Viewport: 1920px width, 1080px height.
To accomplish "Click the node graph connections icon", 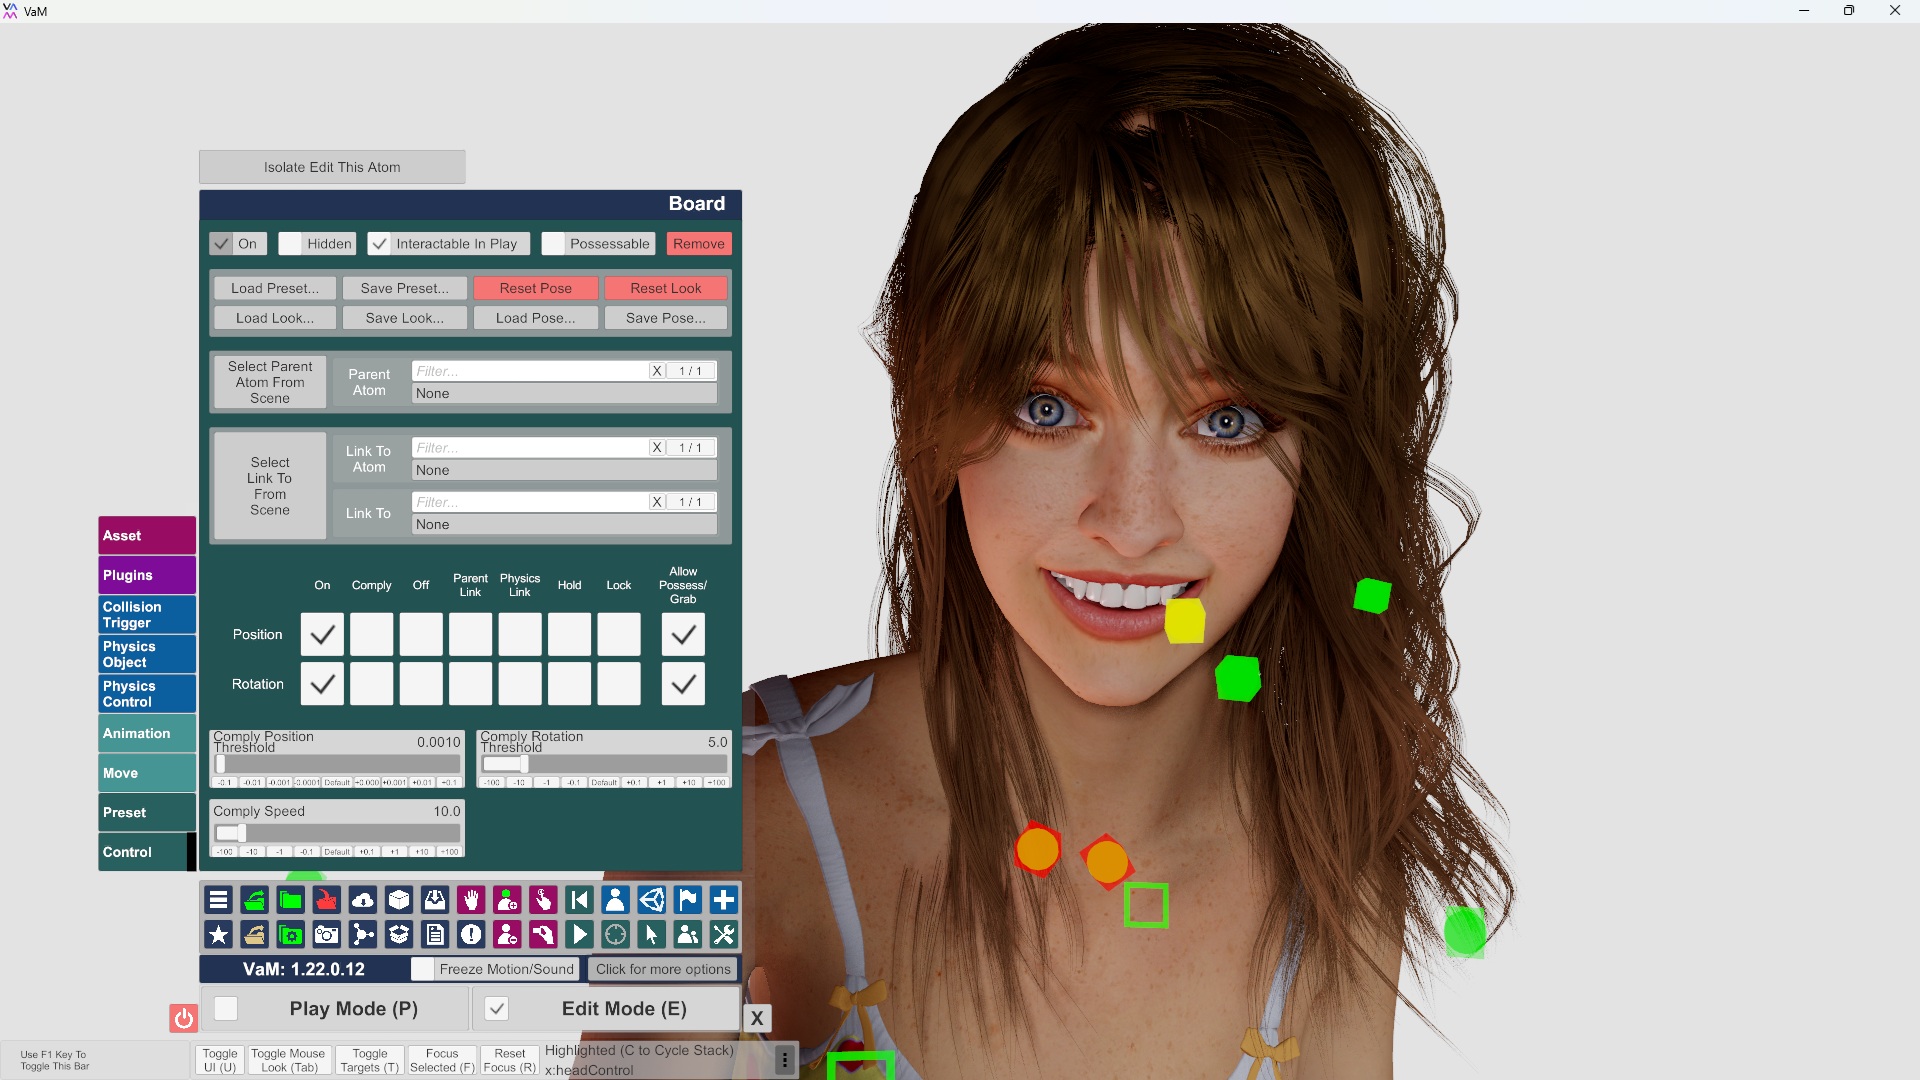I will [x=363, y=935].
